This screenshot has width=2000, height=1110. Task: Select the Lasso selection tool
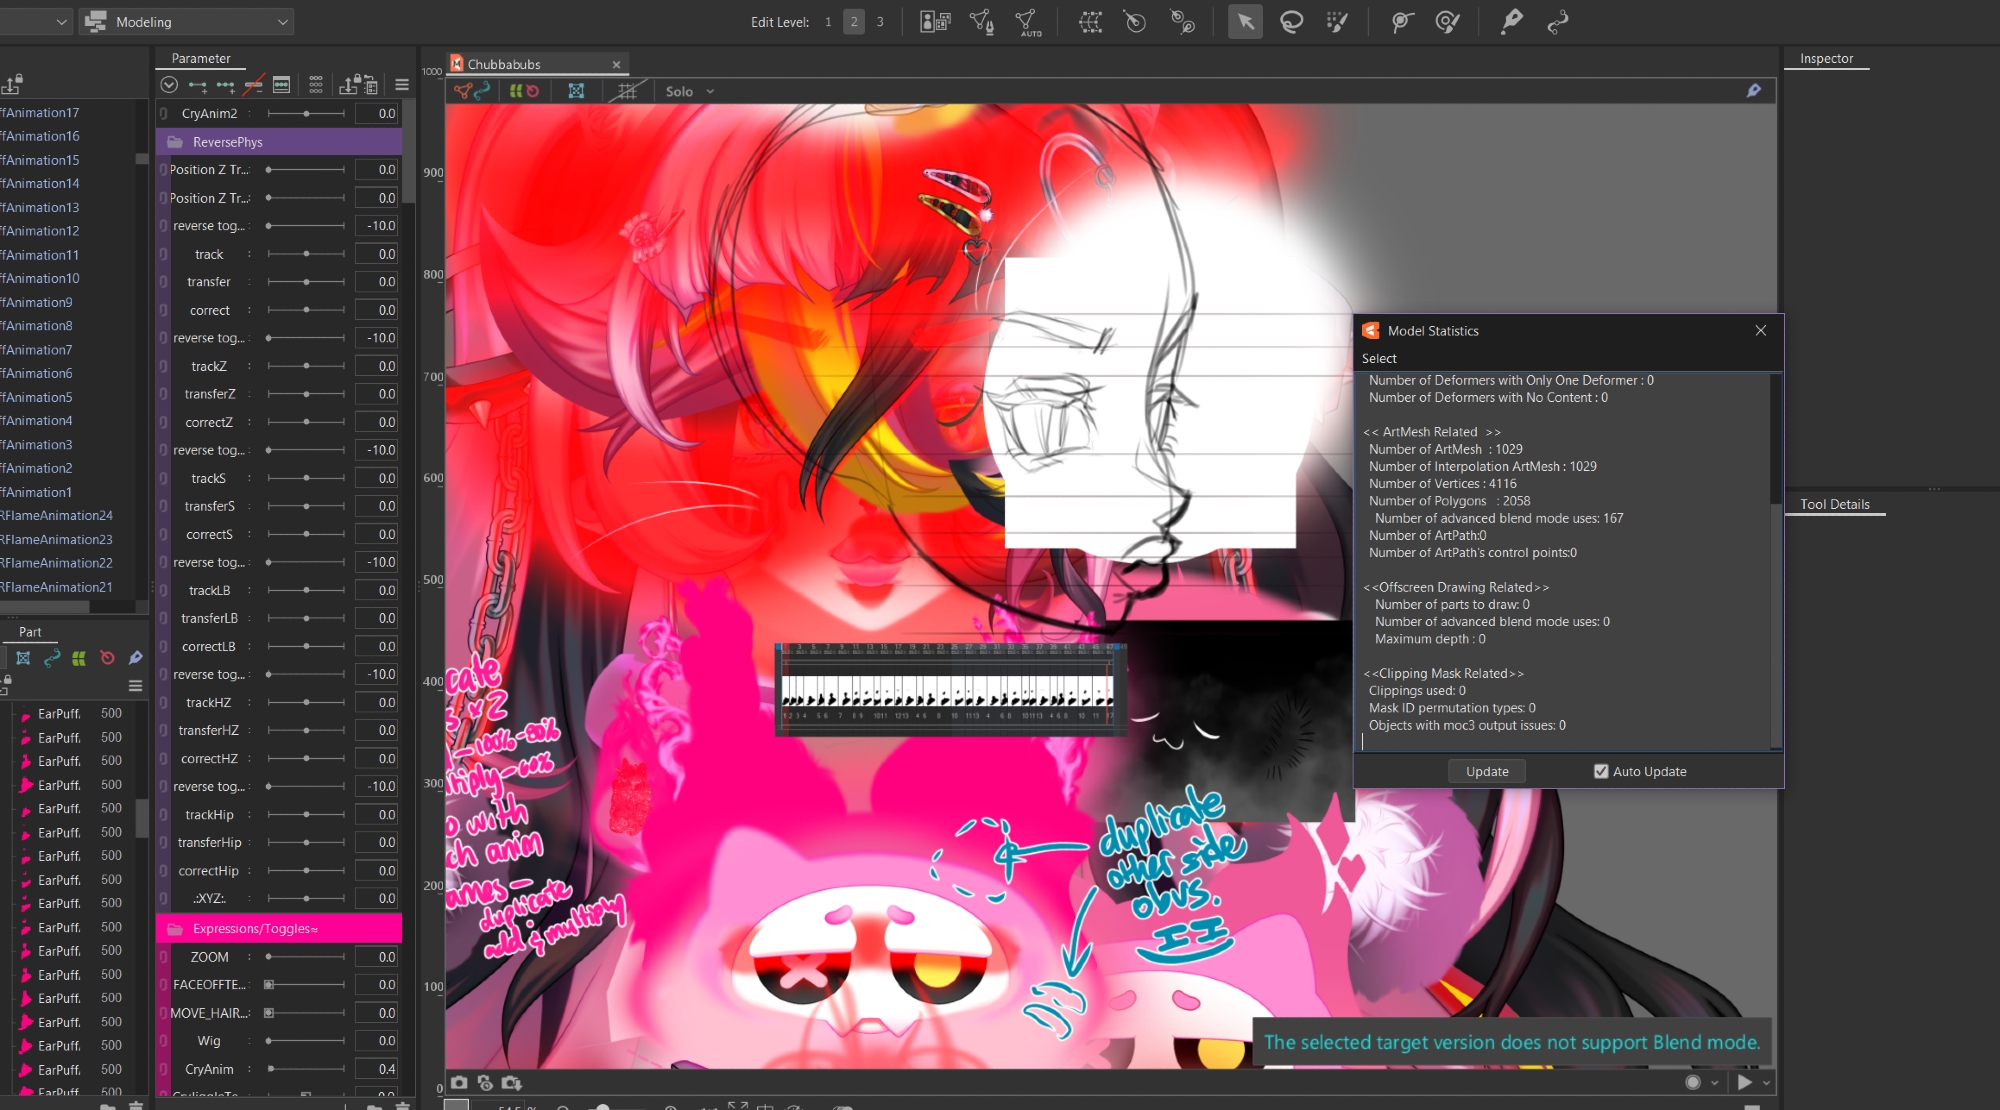click(x=1291, y=22)
